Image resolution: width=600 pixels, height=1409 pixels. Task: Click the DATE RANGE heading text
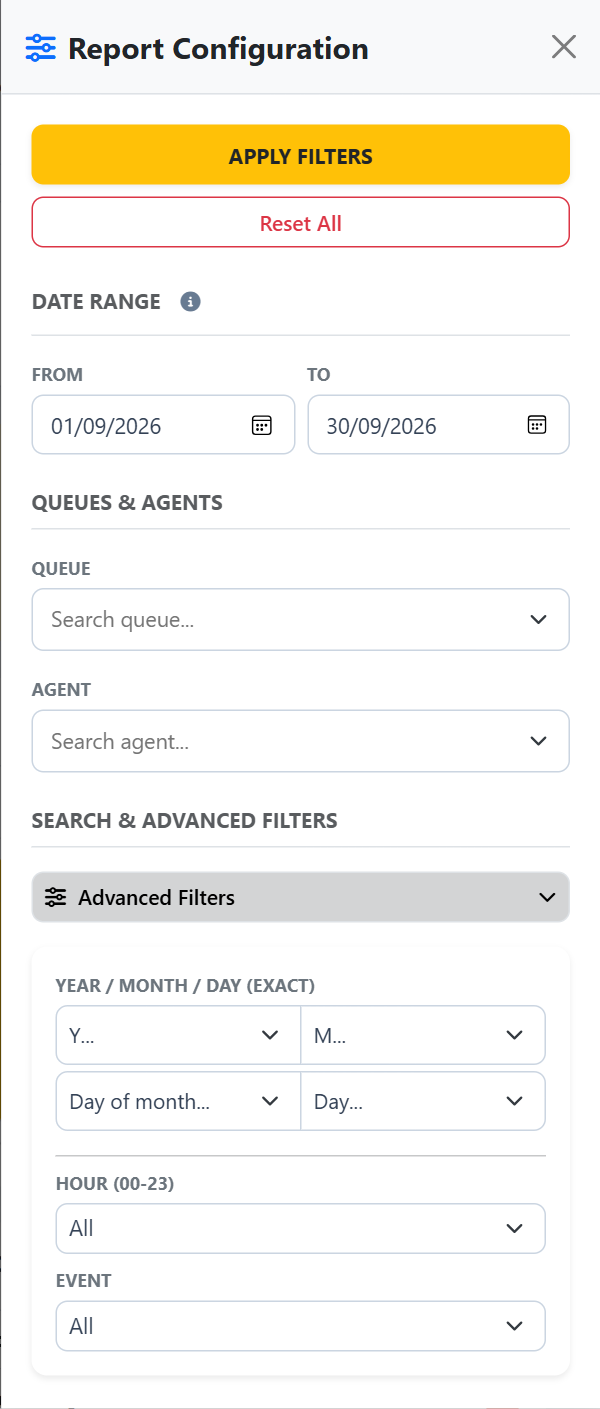tap(96, 302)
